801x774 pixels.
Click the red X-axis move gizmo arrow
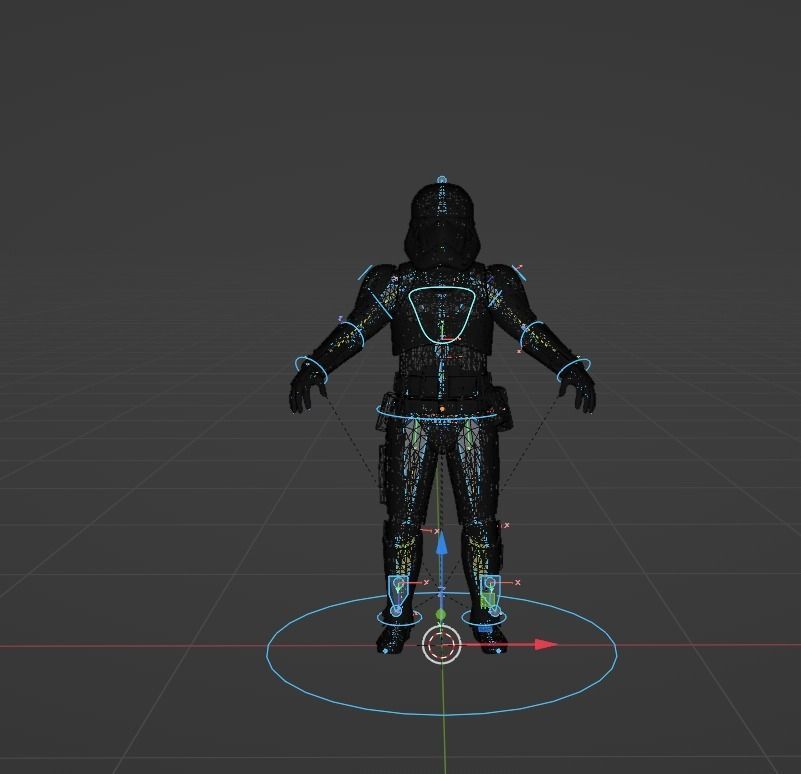[546, 644]
